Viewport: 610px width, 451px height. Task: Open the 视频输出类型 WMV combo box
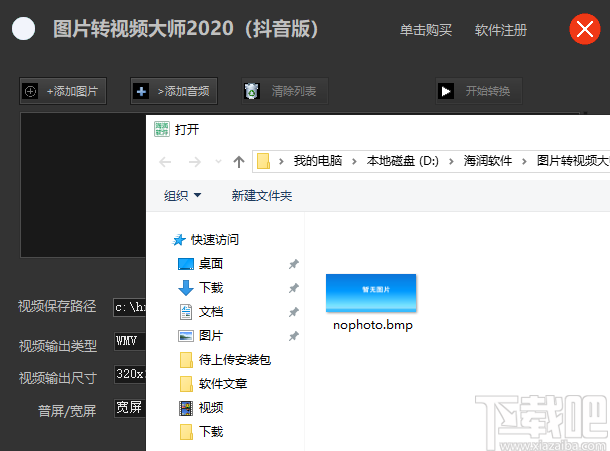coord(130,341)
